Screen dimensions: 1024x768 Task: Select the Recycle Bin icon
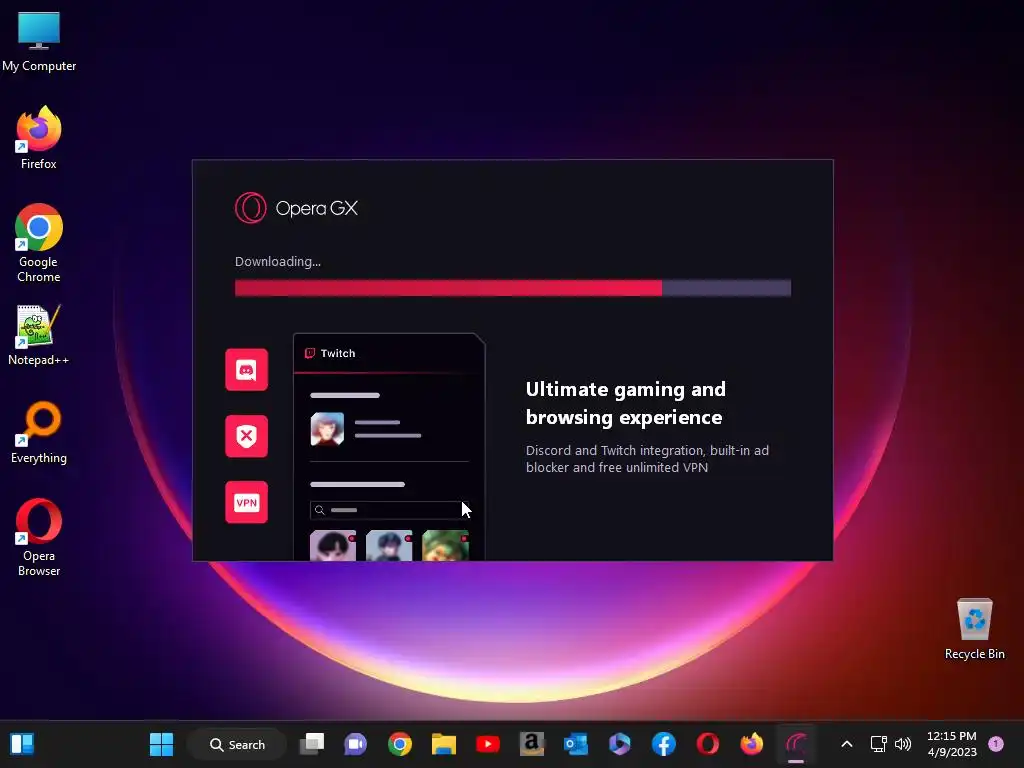974,629
